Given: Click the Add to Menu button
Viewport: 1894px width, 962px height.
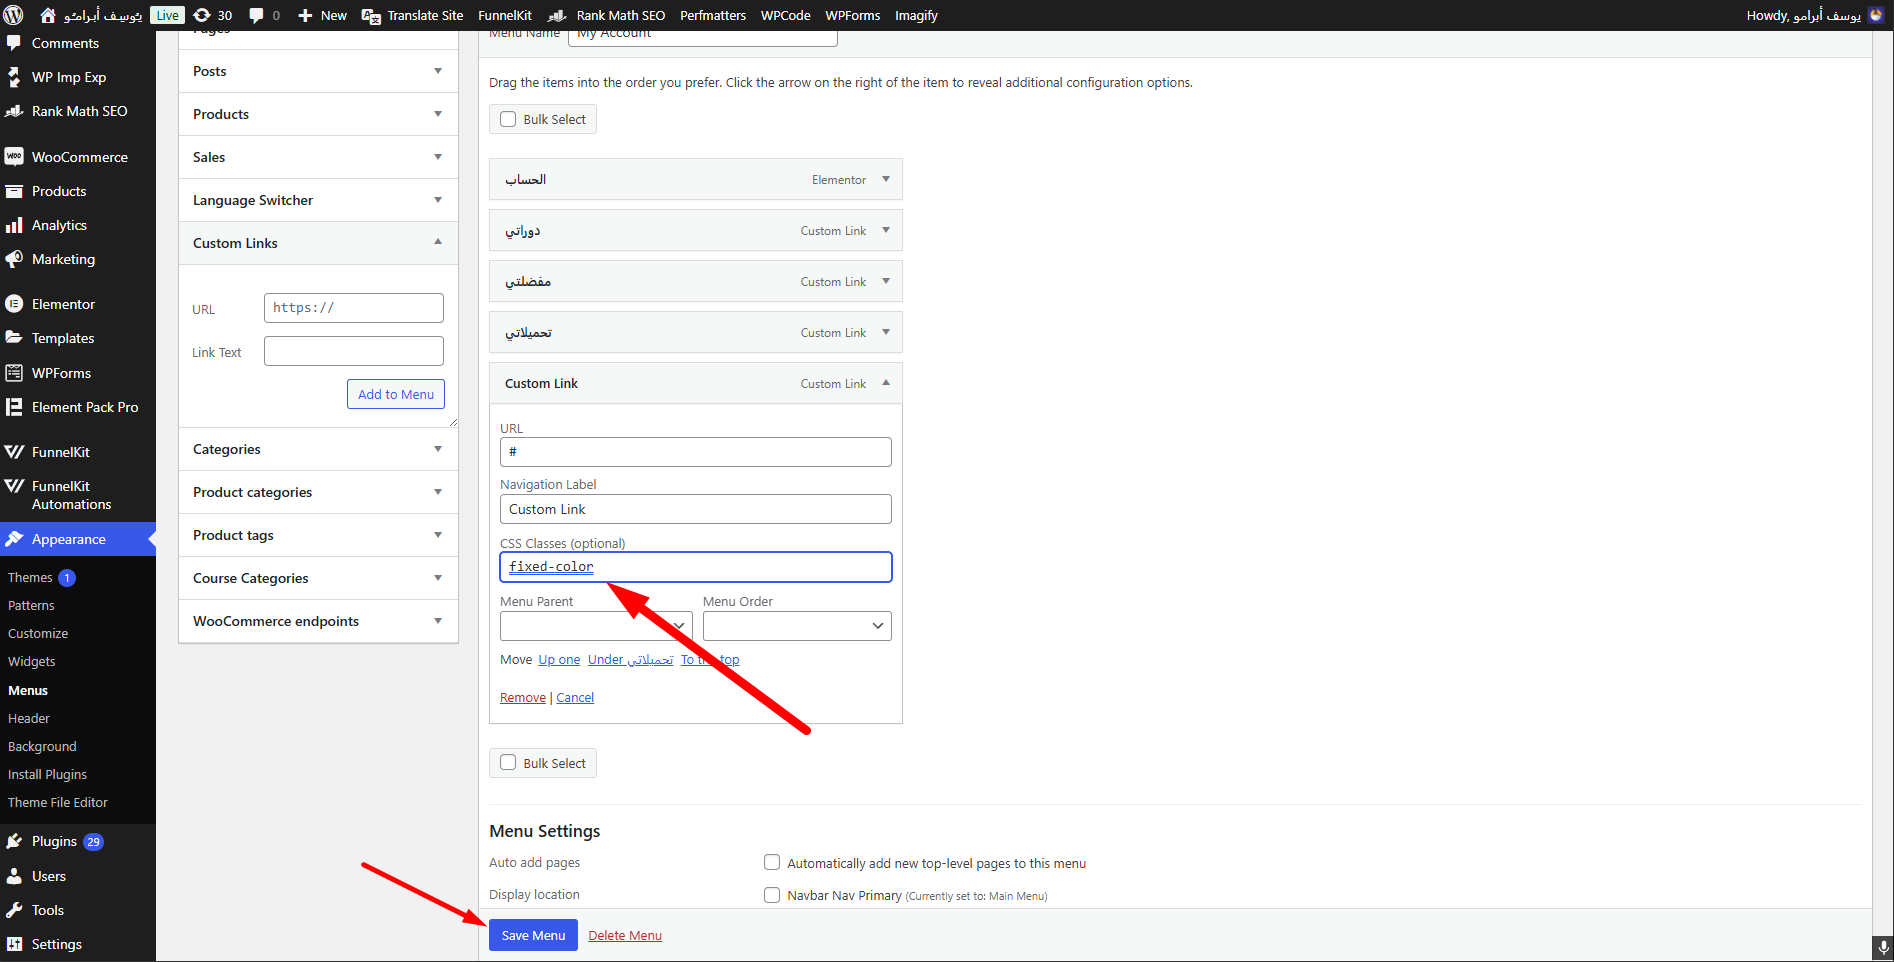Looking at the screenshot, I should [396, 394].
